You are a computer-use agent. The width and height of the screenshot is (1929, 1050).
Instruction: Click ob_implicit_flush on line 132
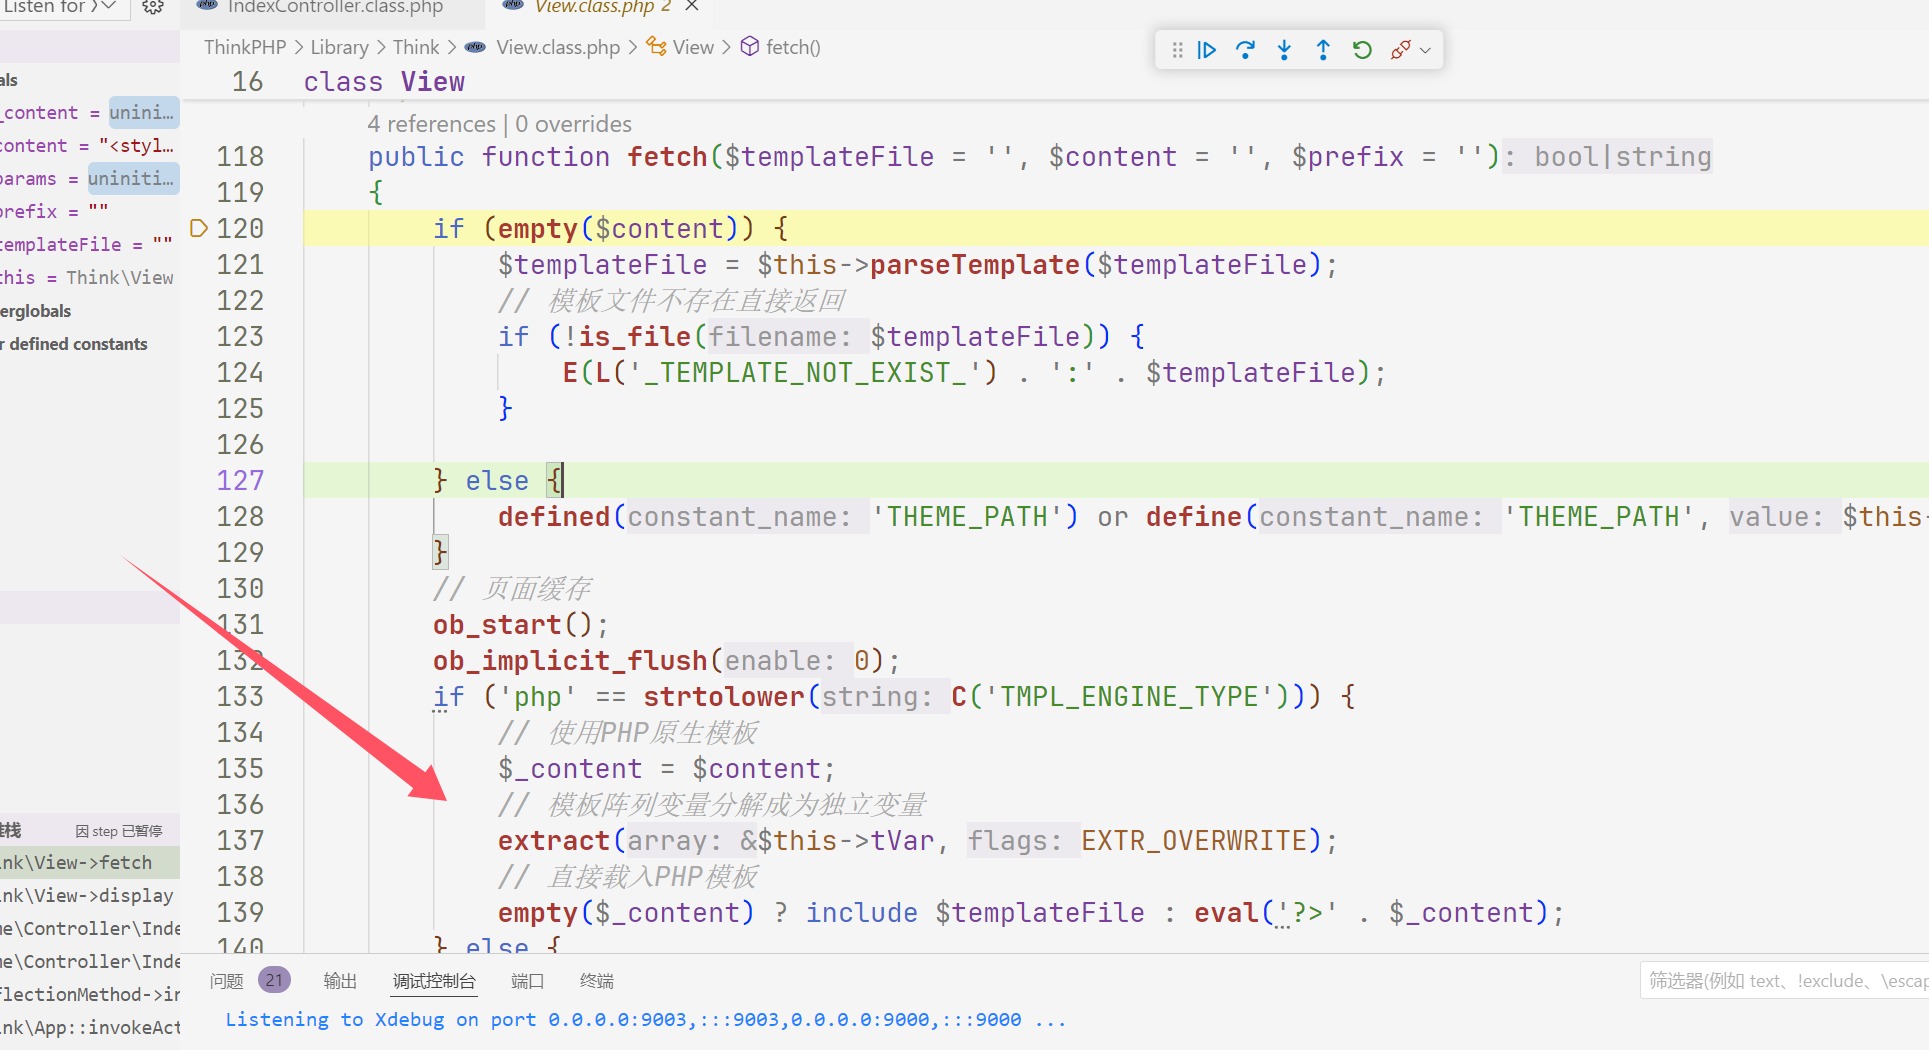(x=570, y=661)
